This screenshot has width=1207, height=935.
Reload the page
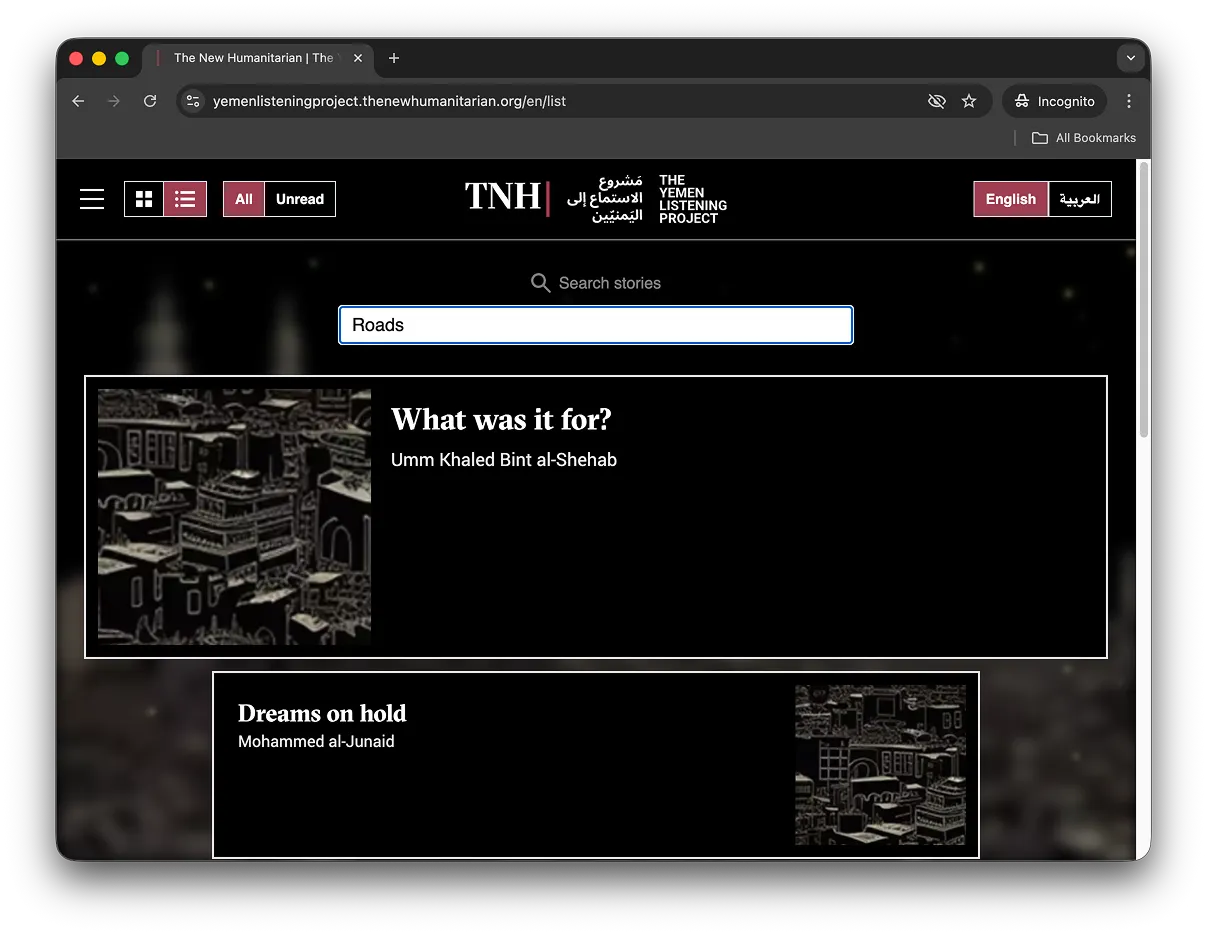(x=150, y=101)
